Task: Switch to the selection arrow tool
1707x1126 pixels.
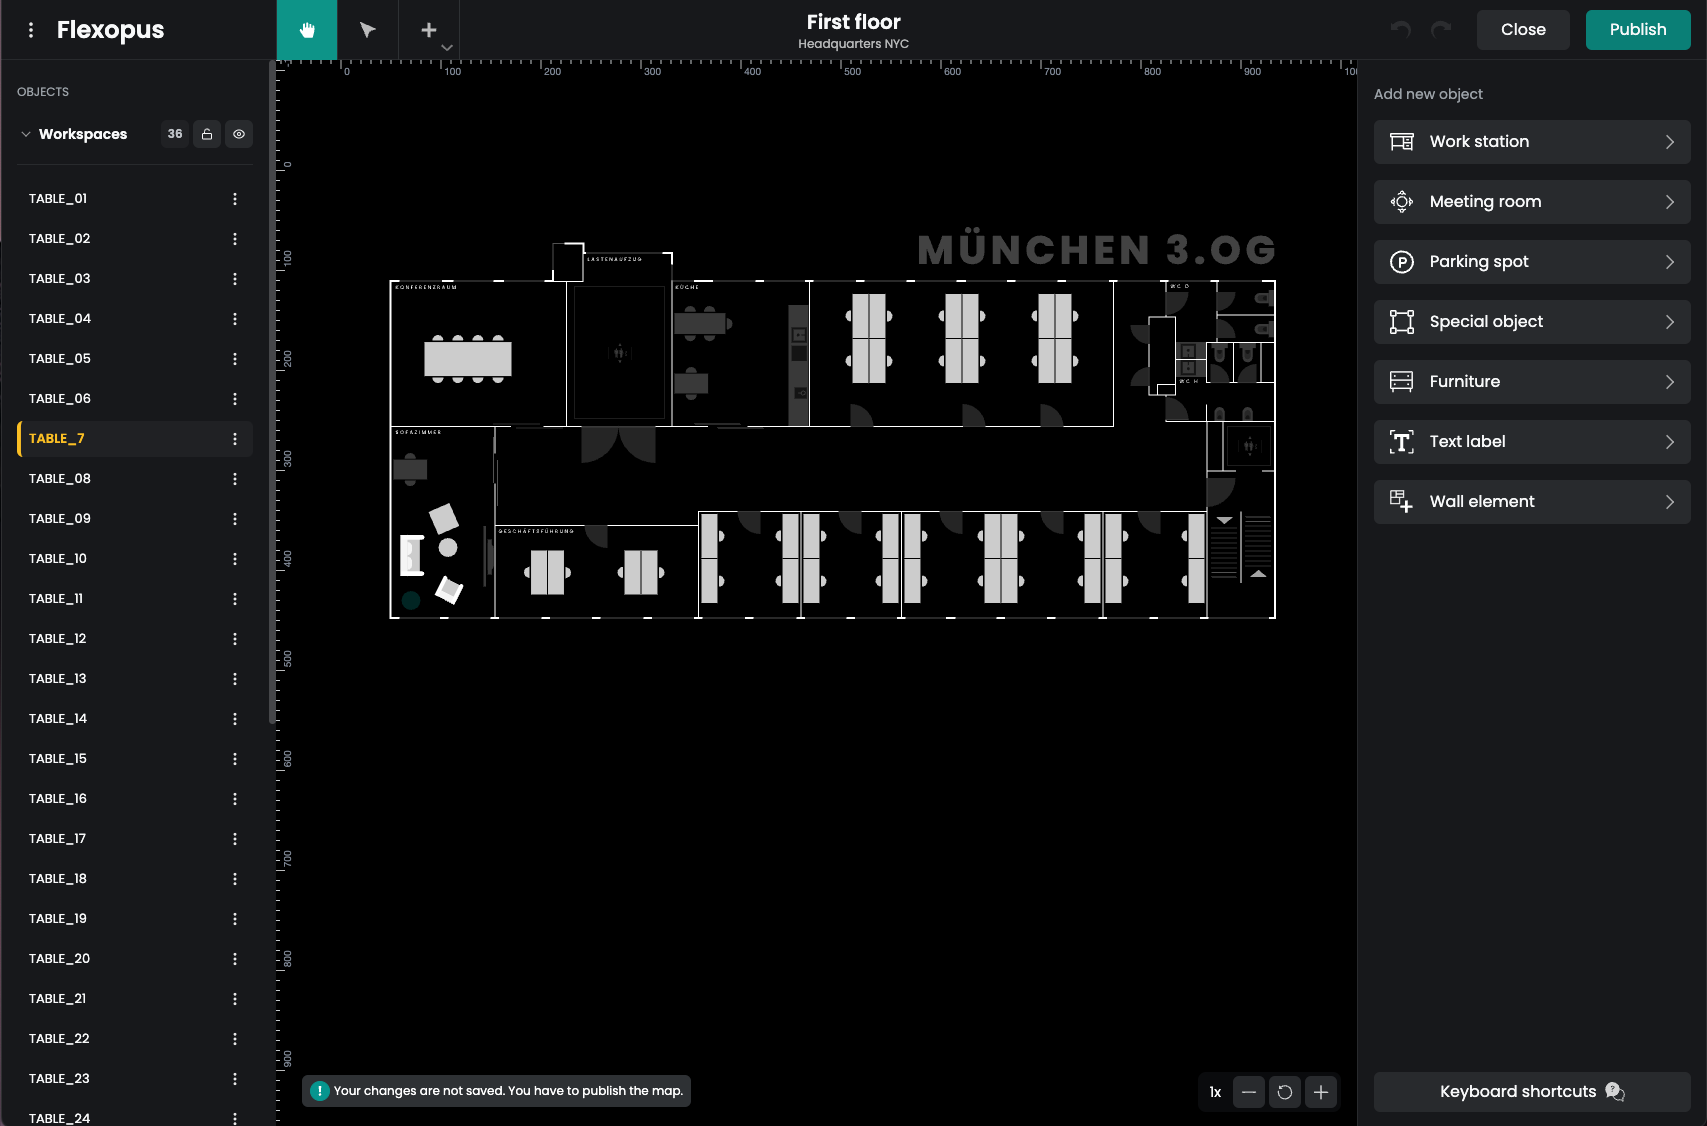Action: click(x=367, y=29)
